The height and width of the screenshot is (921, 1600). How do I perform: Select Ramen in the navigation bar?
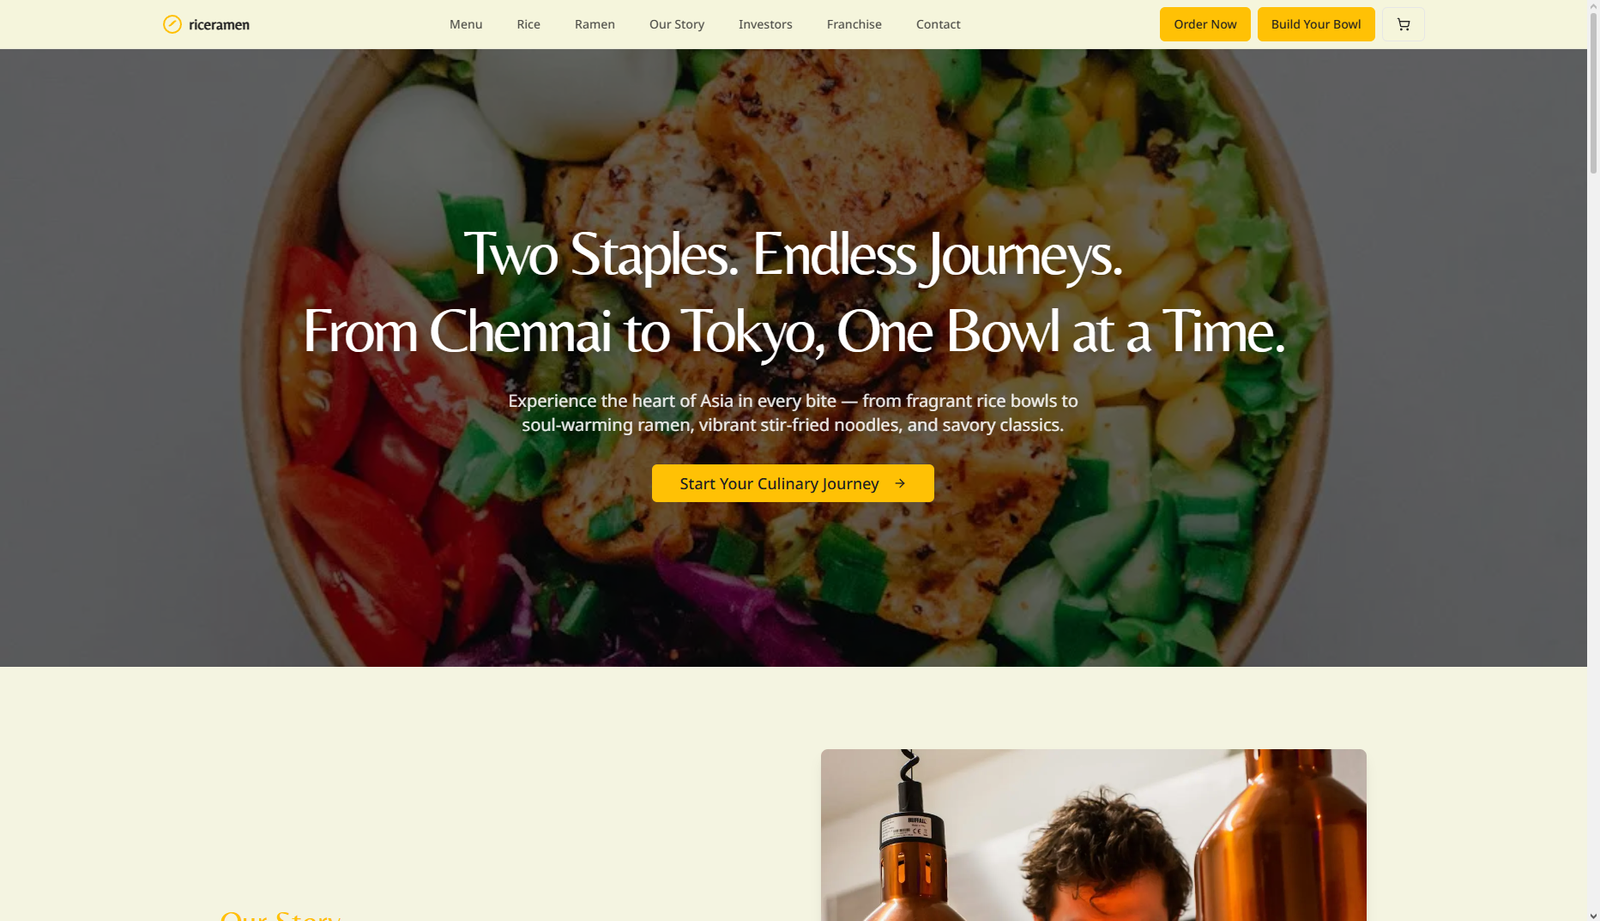click(595, 24)
